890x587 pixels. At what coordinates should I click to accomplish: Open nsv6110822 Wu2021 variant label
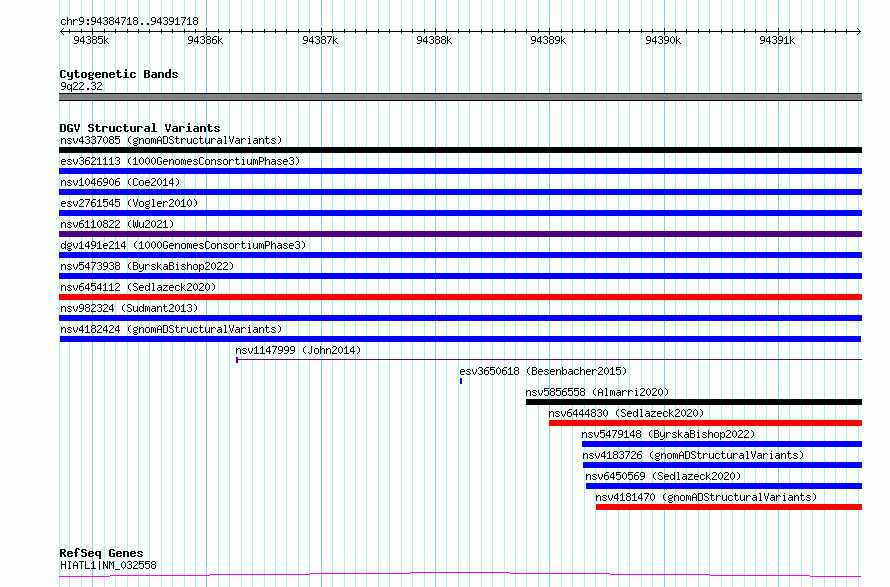(x=117, y=224)
